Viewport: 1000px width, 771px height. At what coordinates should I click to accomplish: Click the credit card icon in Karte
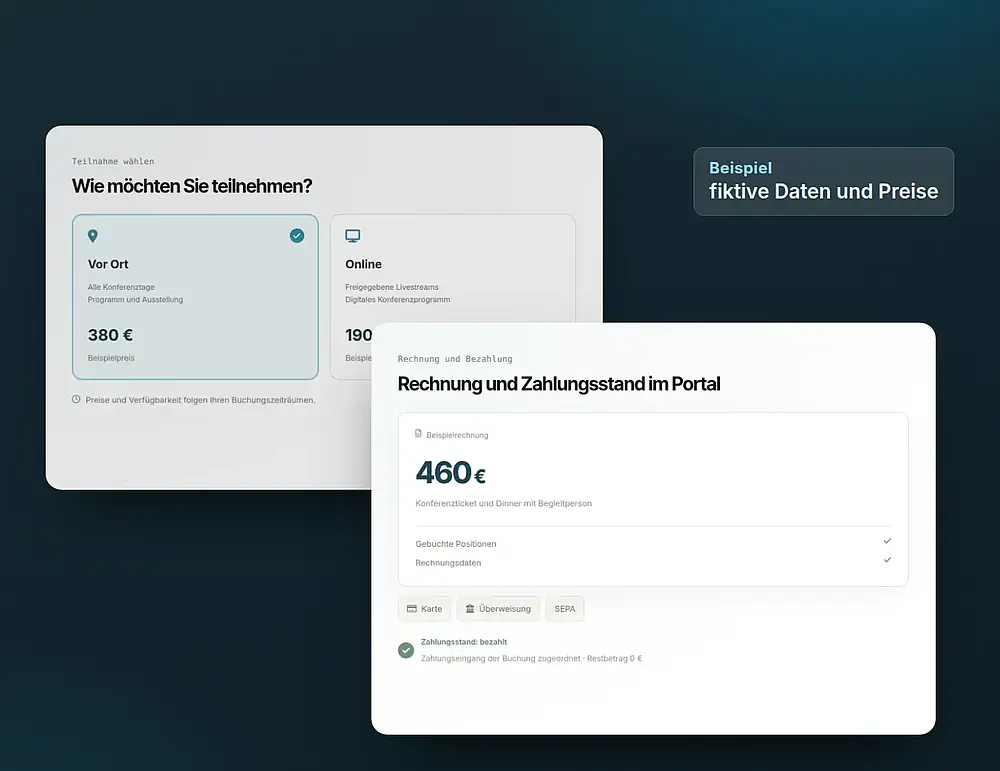tap(412, 609)
